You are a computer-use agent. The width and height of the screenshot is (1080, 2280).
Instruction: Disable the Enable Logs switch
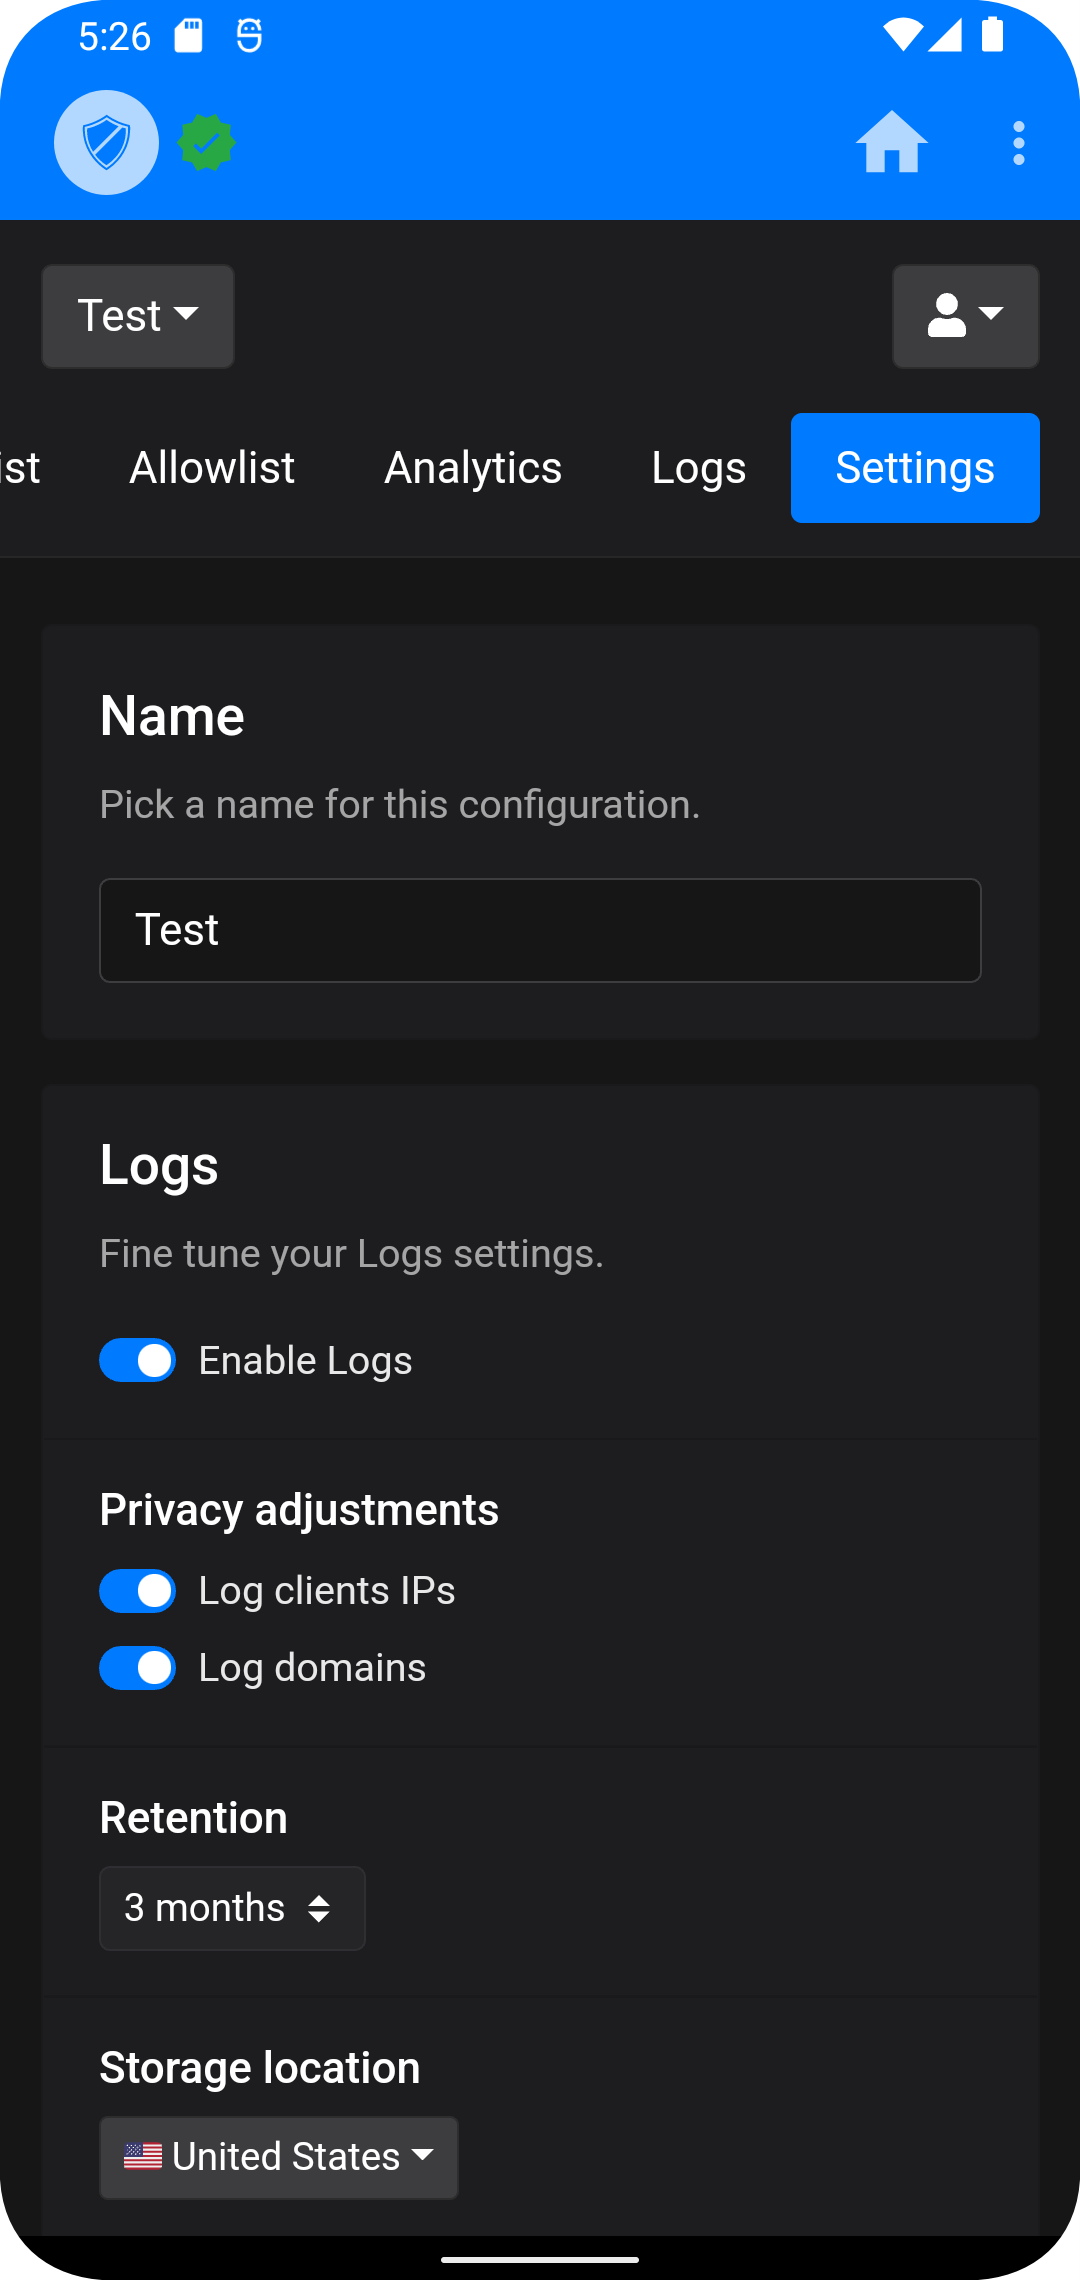[138, 1360]
